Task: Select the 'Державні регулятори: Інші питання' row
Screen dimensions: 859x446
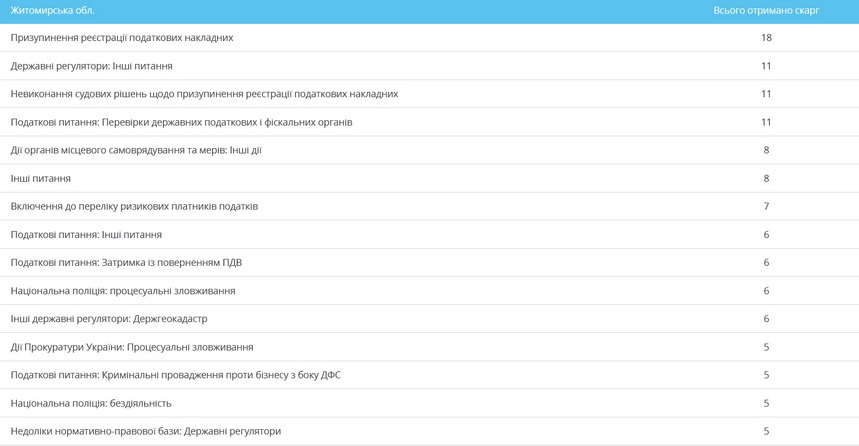Action: (92, 66)
